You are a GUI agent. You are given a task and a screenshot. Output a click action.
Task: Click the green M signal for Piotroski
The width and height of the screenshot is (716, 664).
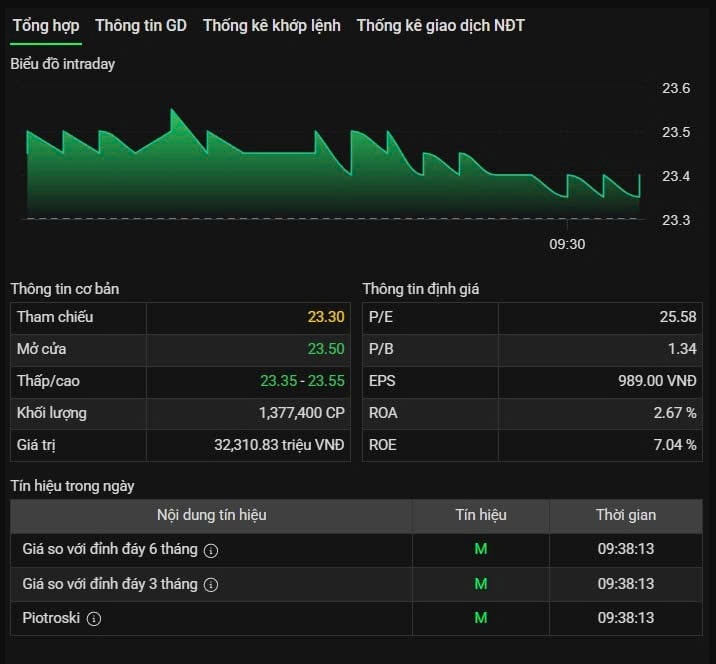pos(481,618)
